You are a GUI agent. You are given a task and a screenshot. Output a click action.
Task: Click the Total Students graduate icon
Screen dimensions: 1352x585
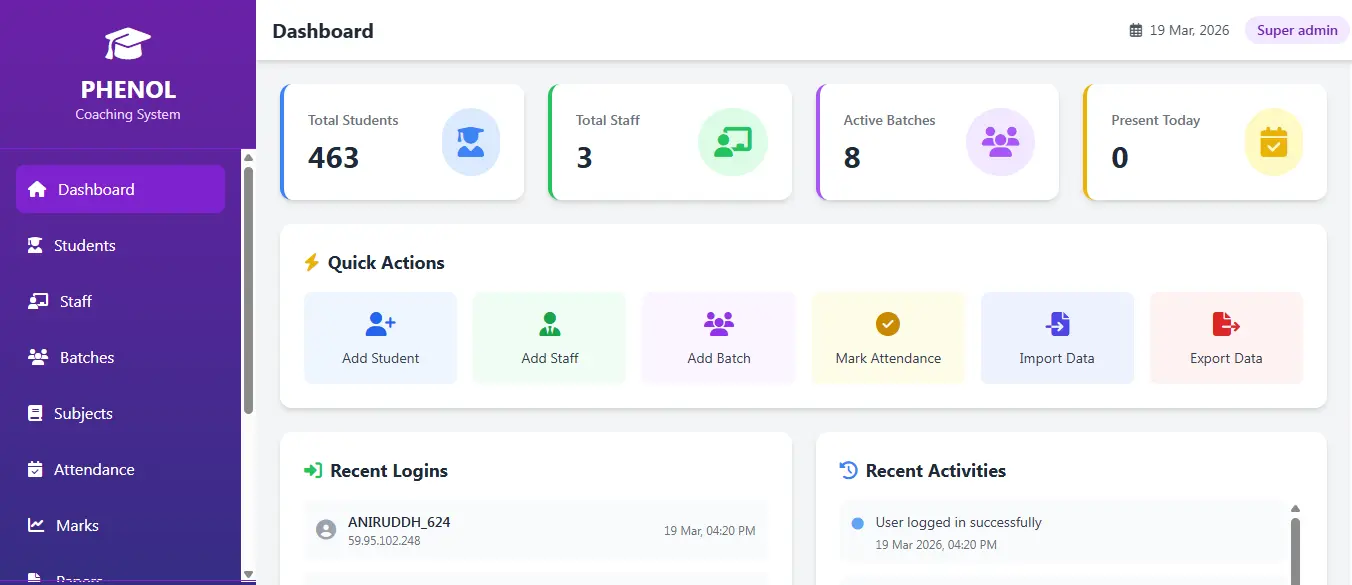(x=470, y=142)
